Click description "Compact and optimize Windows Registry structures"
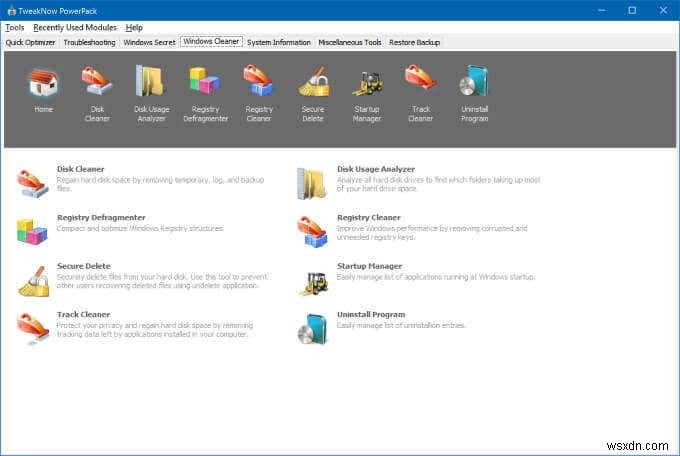 [x=140, y=228]
